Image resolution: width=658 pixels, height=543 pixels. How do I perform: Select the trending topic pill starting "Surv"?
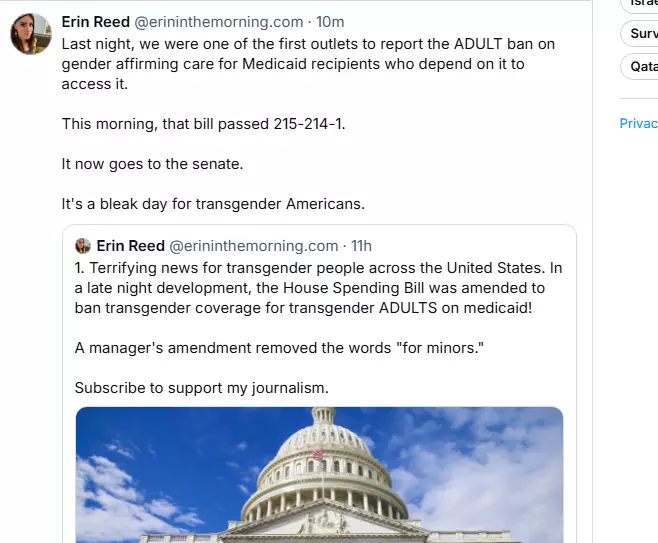point(641,34)
